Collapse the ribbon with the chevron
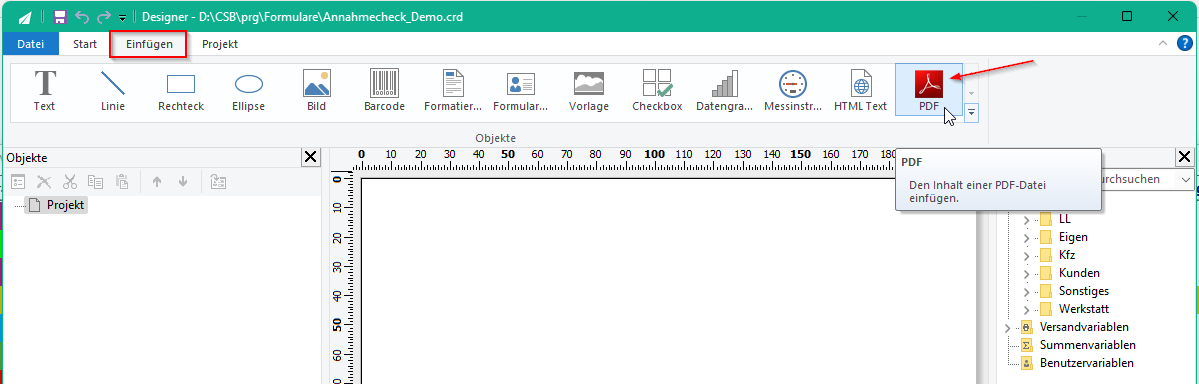Image resolution: width=1199 pixels, height=384 pixels. tap(1163, 44)
